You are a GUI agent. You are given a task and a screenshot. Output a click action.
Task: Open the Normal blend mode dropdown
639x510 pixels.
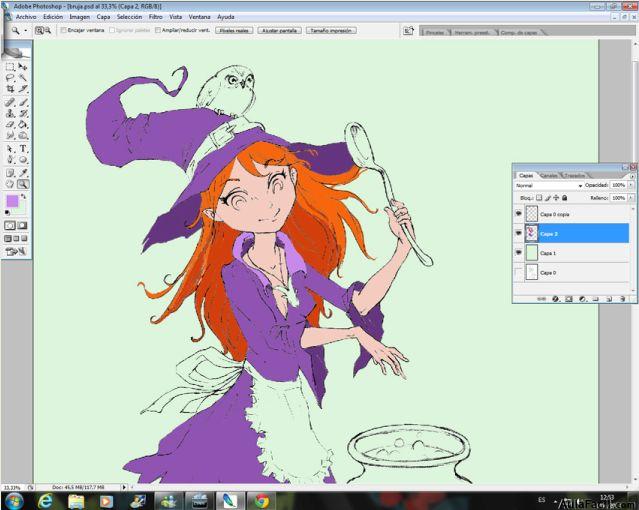[x=548, y=185]
